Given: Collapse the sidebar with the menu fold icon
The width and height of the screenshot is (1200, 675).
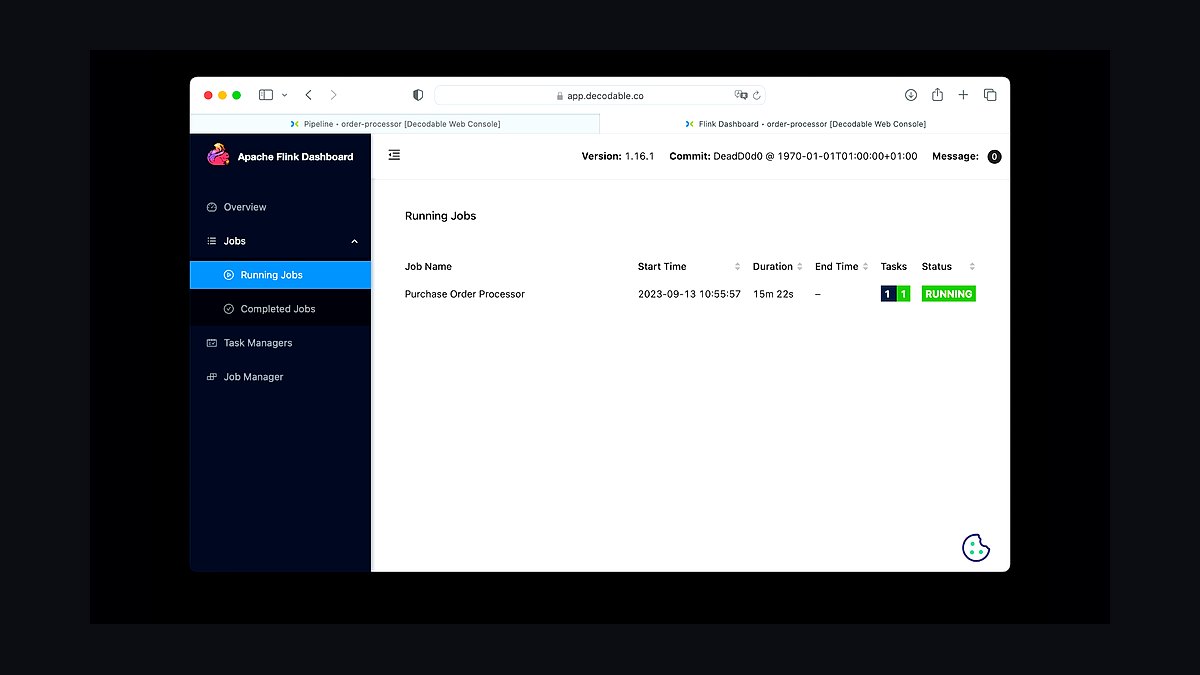Looking at the screenshot, I should [x=394, y=155].
